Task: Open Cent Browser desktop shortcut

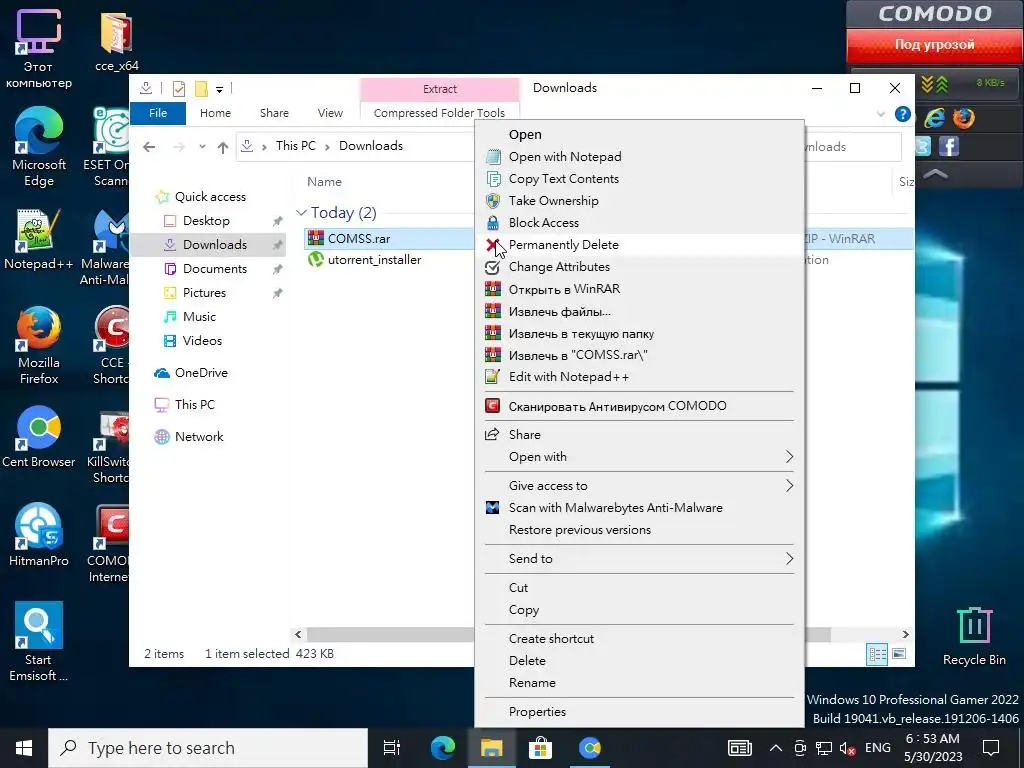Action: pos(39,437)
